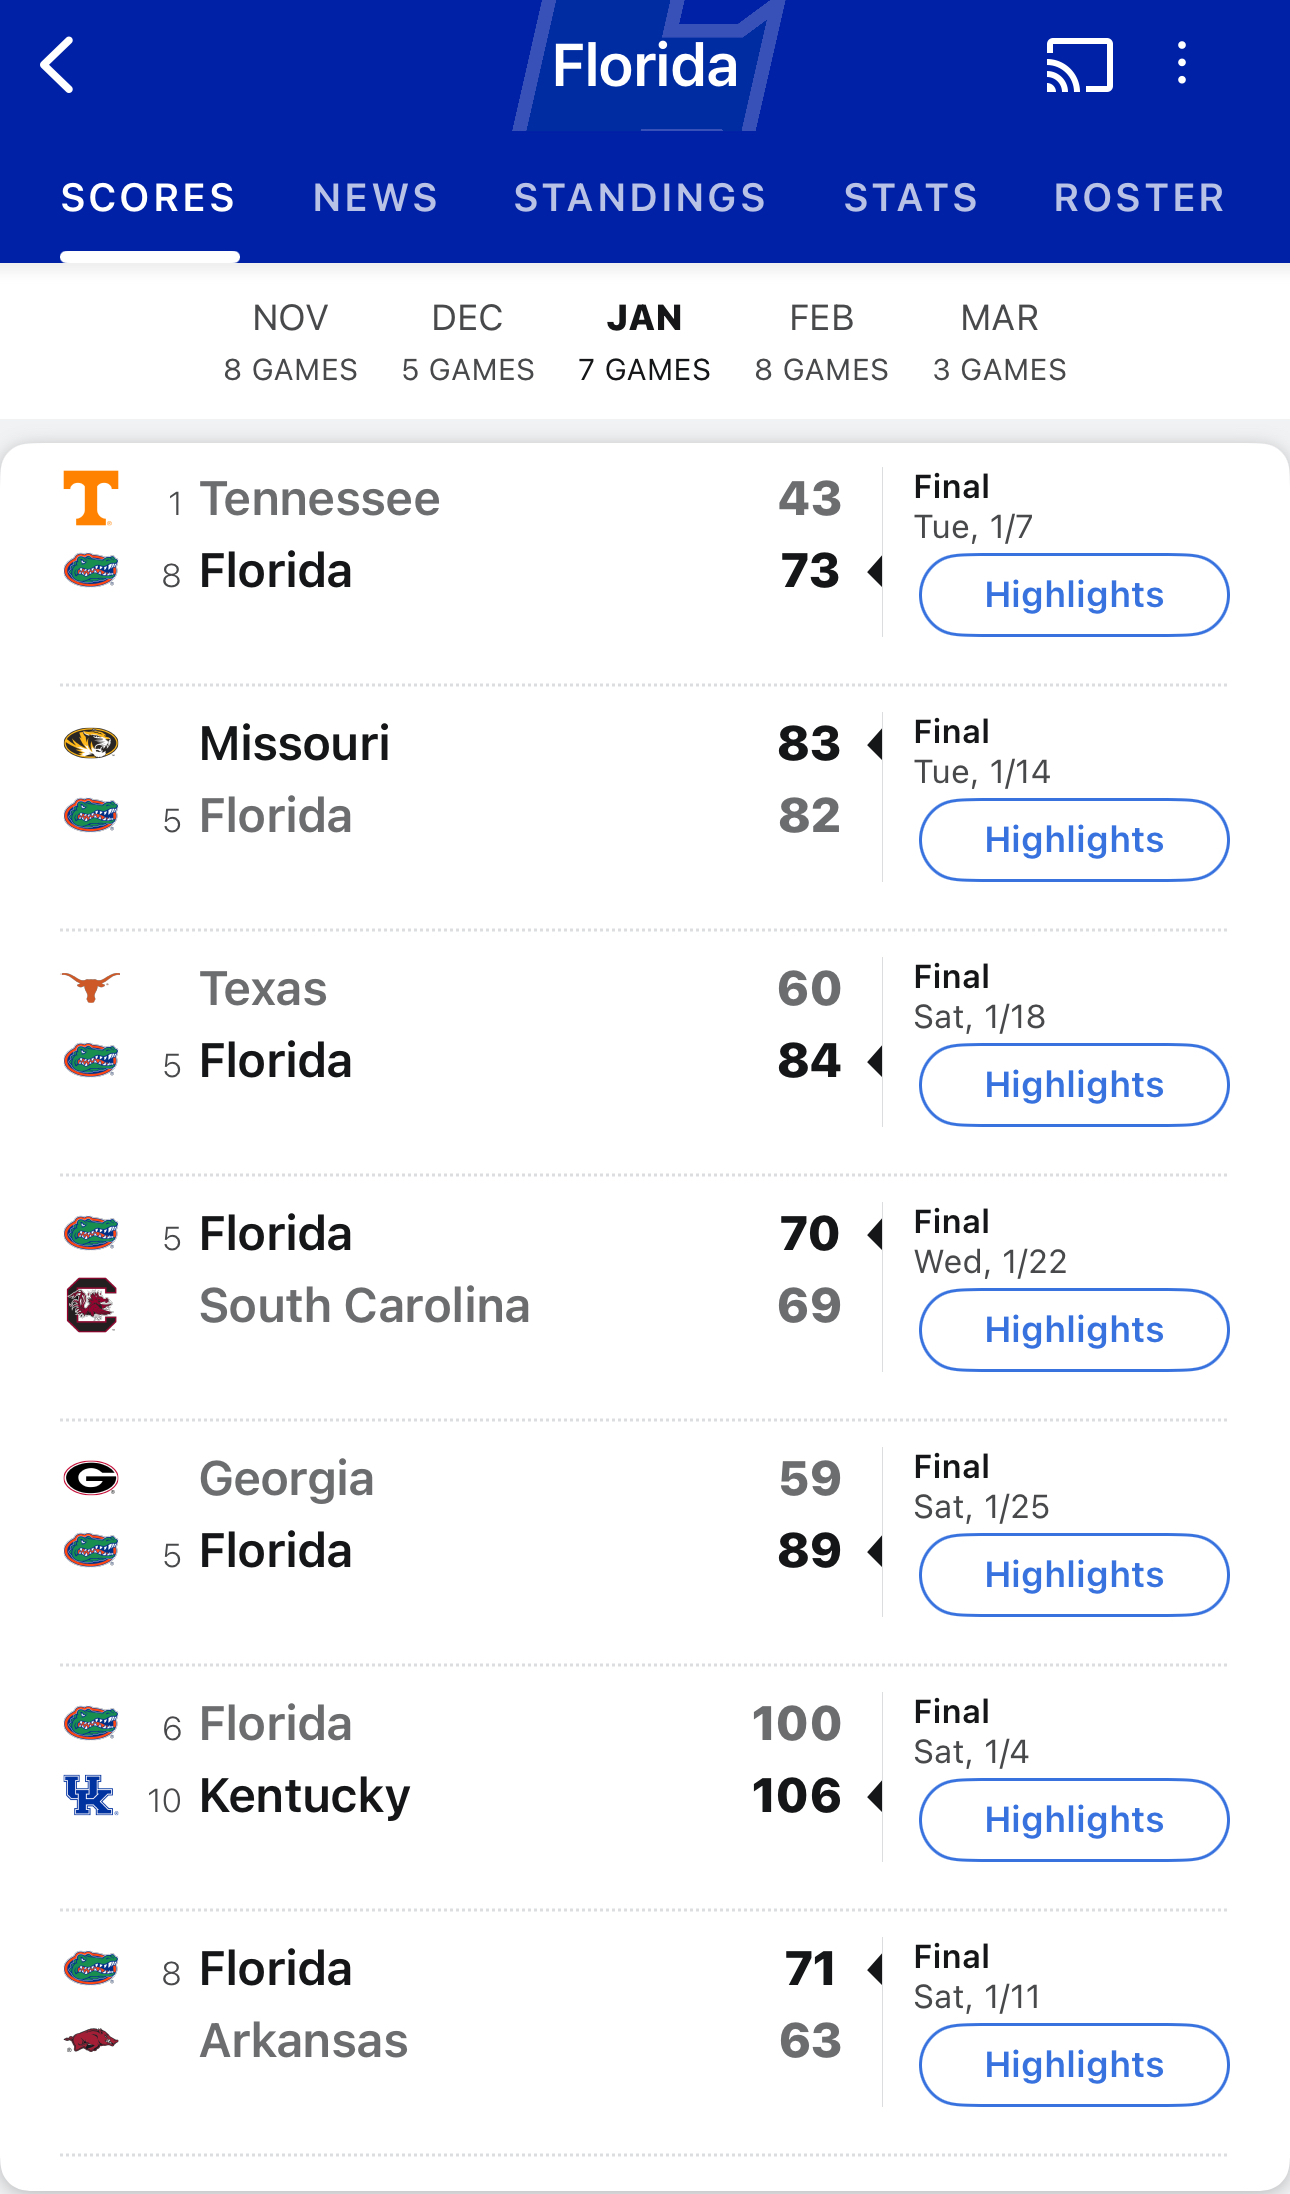Image resolution: width=1290 pixels, height=2194 pixels.
Task: Switch to the News tab
Action: tap(376, 198)
